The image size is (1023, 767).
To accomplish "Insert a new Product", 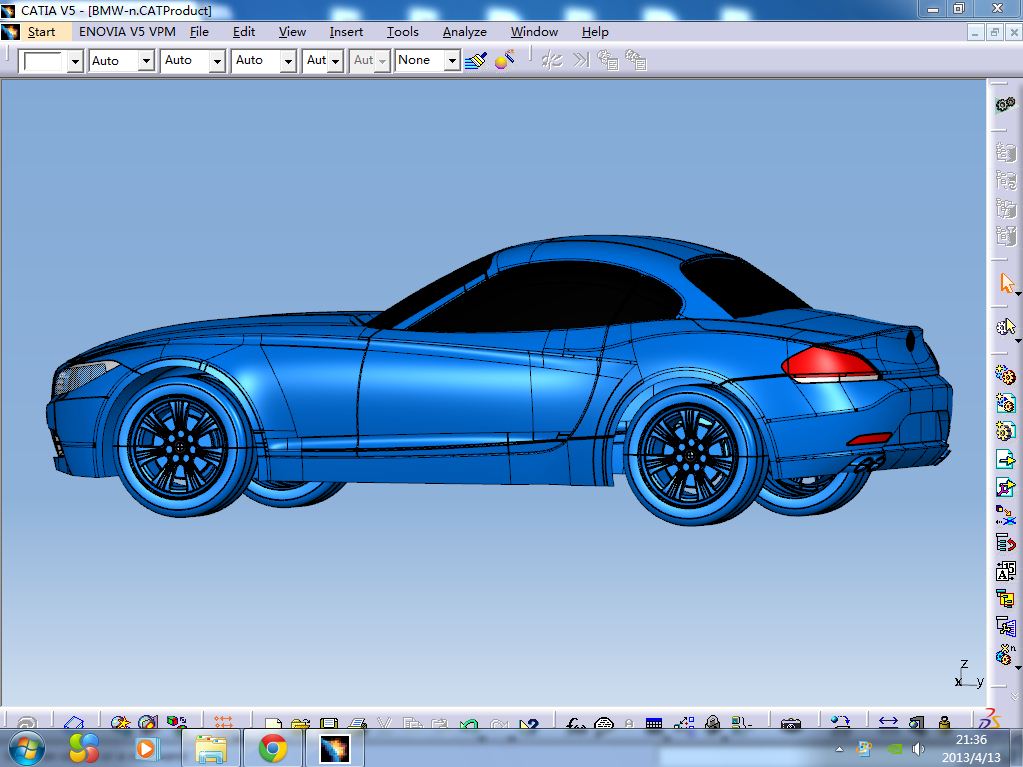I will pyautogui.click(x=1005, y=403).
